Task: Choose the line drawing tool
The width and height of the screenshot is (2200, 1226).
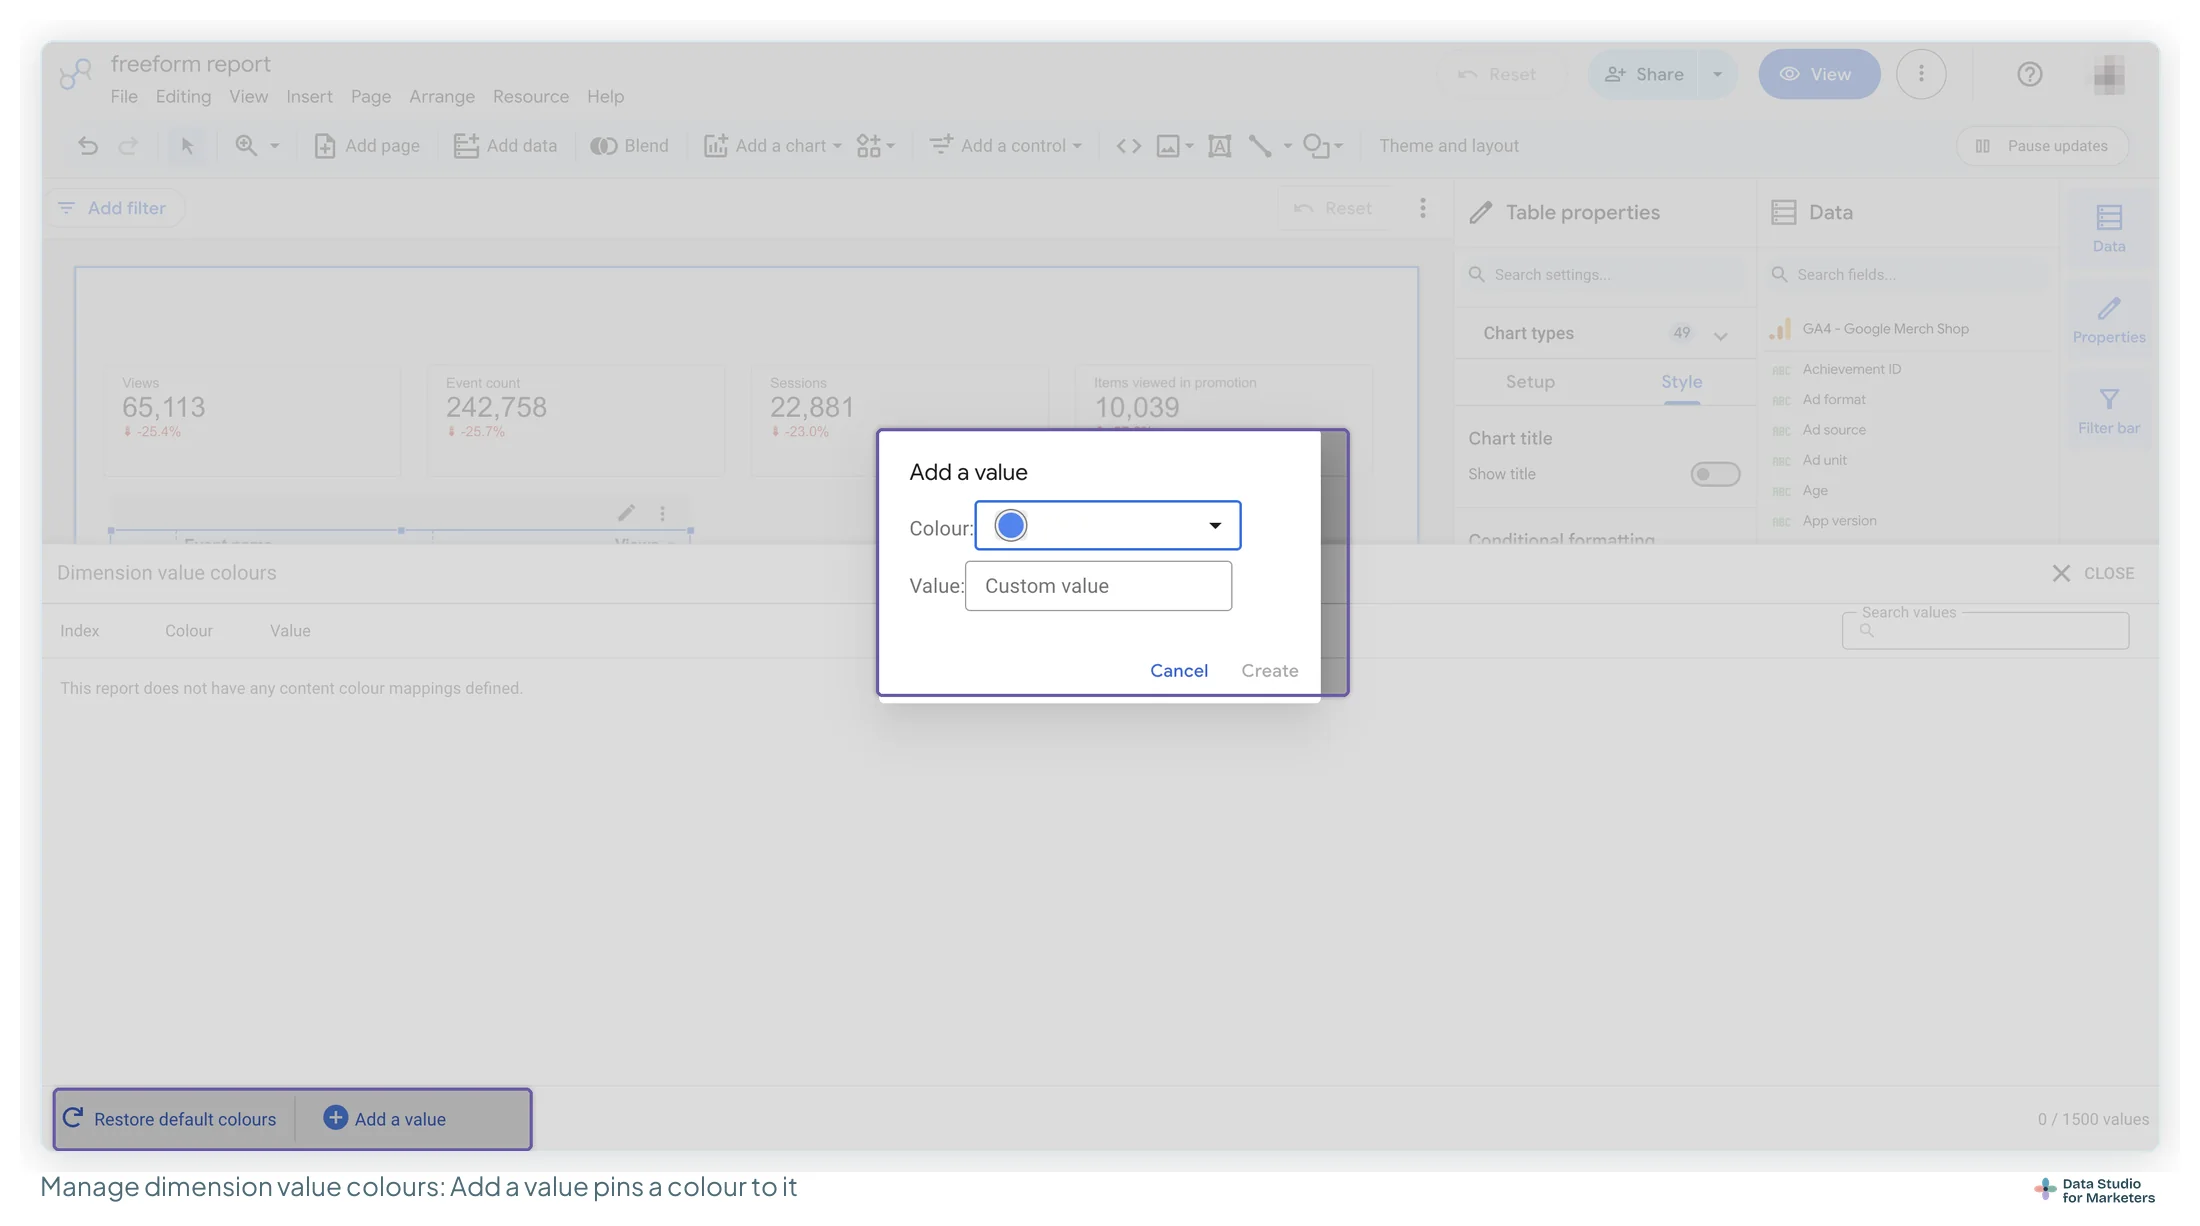Action: point(1260,146)
